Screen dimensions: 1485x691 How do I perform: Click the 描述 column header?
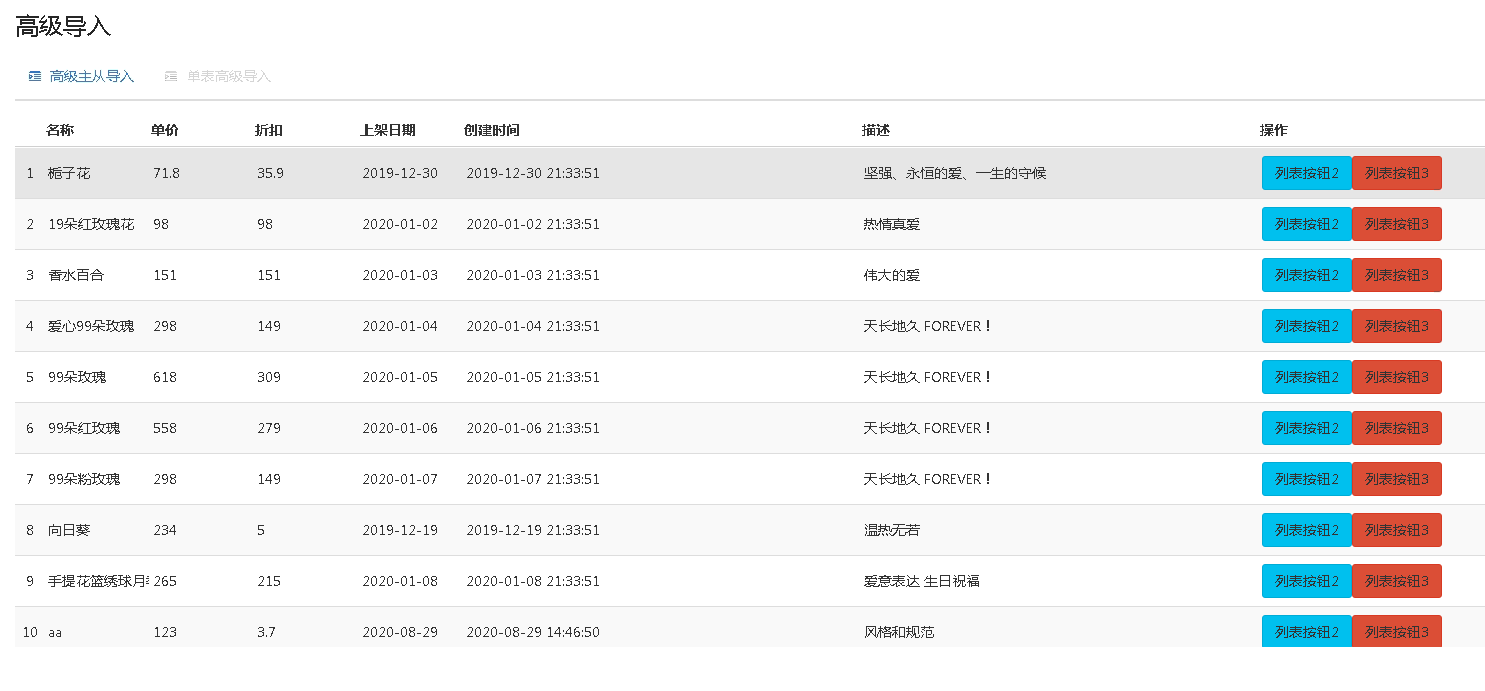coord(876,130)
